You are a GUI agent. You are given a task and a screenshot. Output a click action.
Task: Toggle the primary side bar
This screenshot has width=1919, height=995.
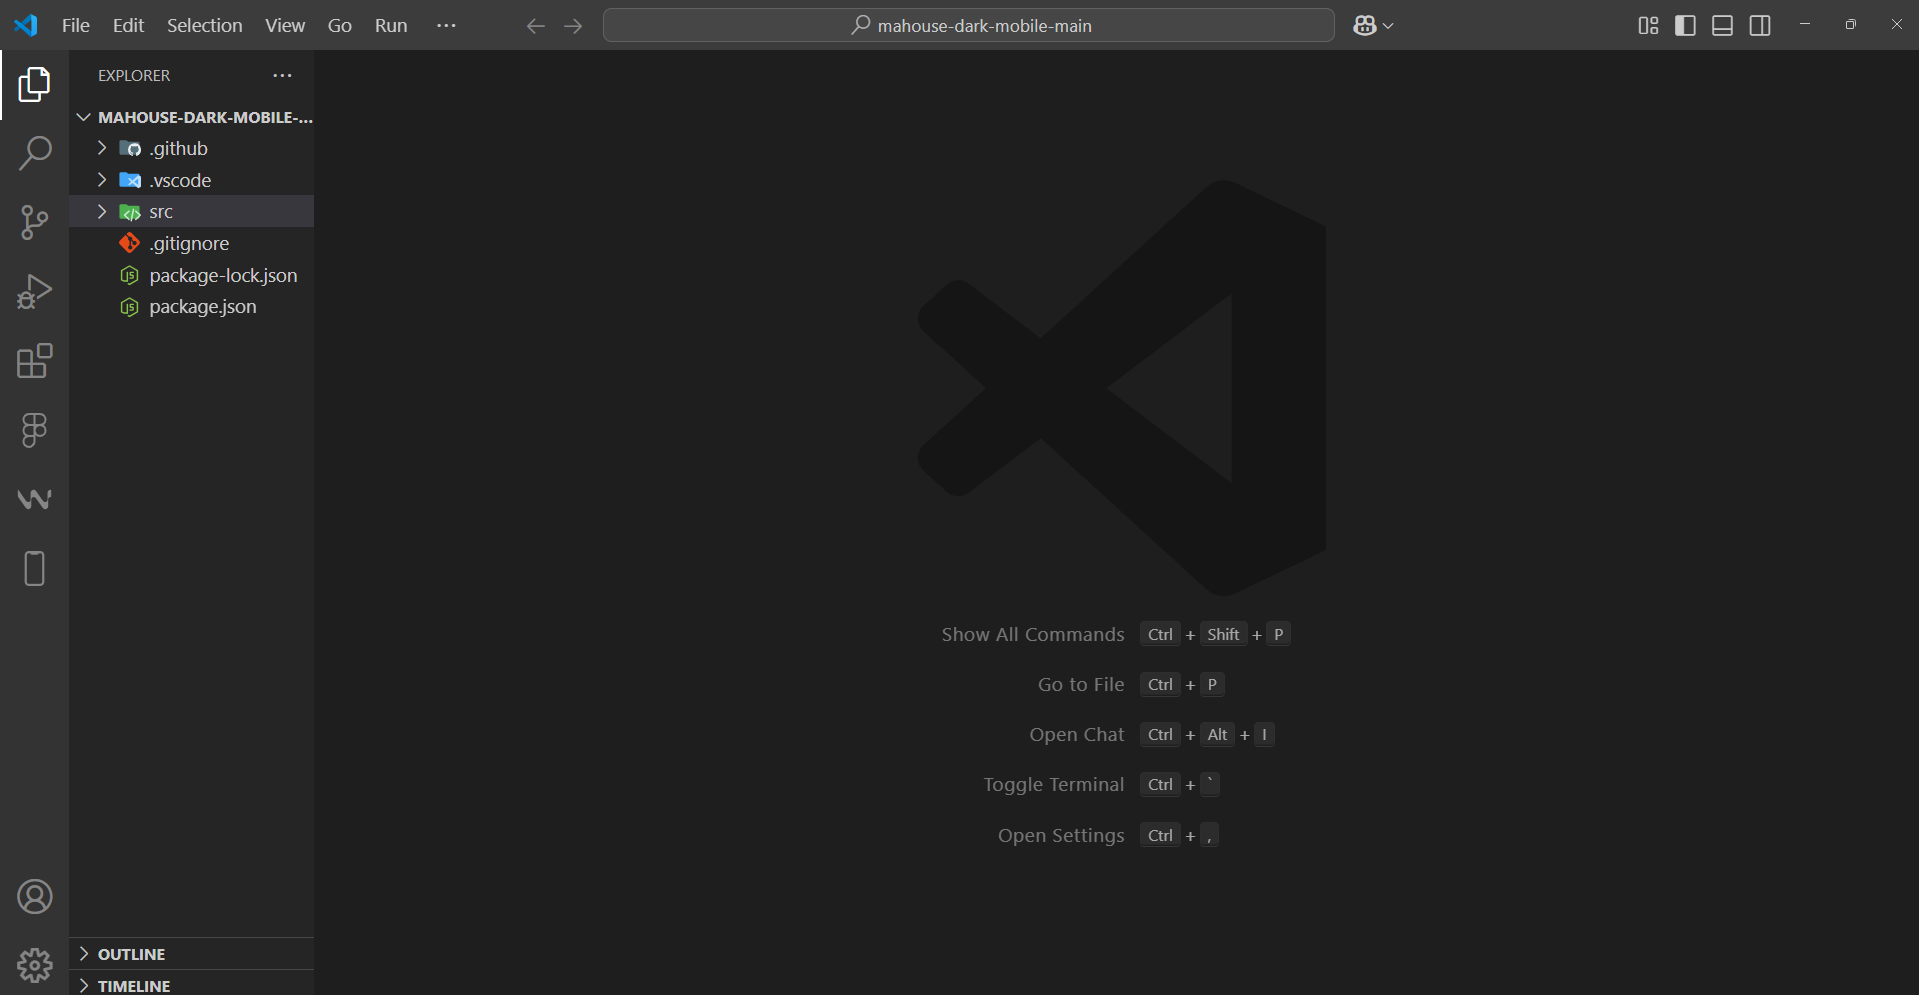pos(1685,26)
